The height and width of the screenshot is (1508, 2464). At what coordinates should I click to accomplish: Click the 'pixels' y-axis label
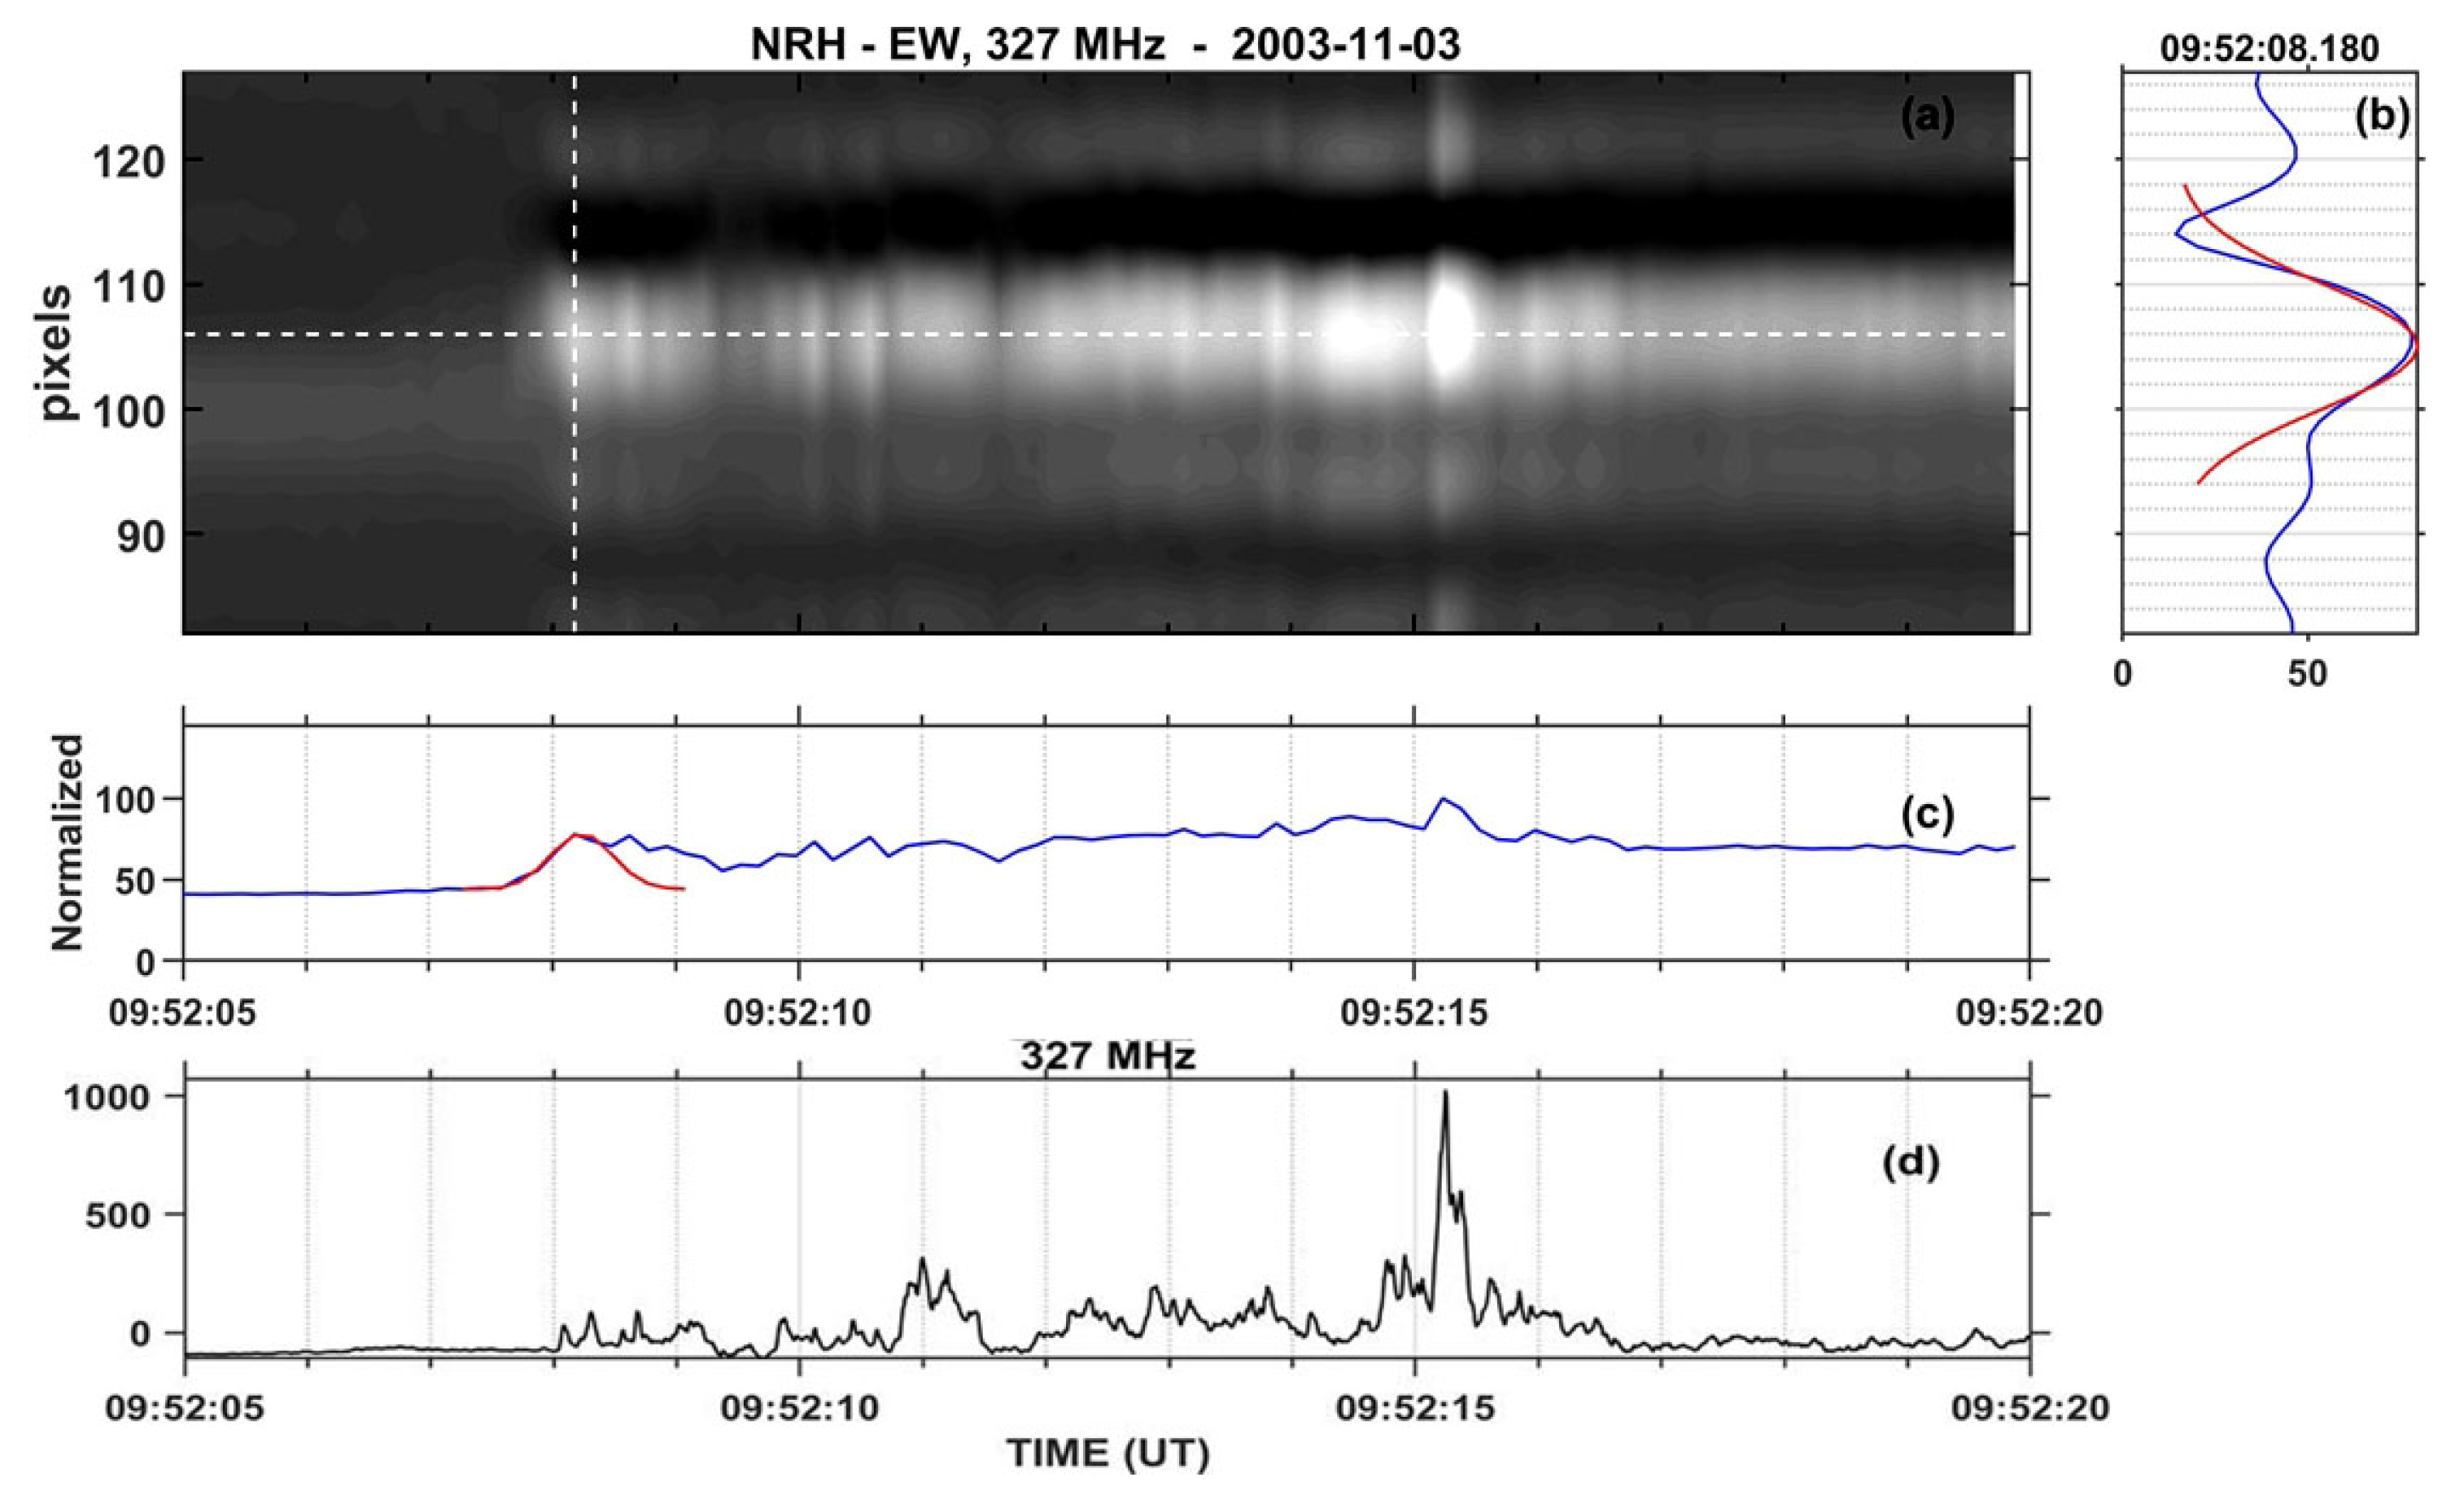click(58, 352)
